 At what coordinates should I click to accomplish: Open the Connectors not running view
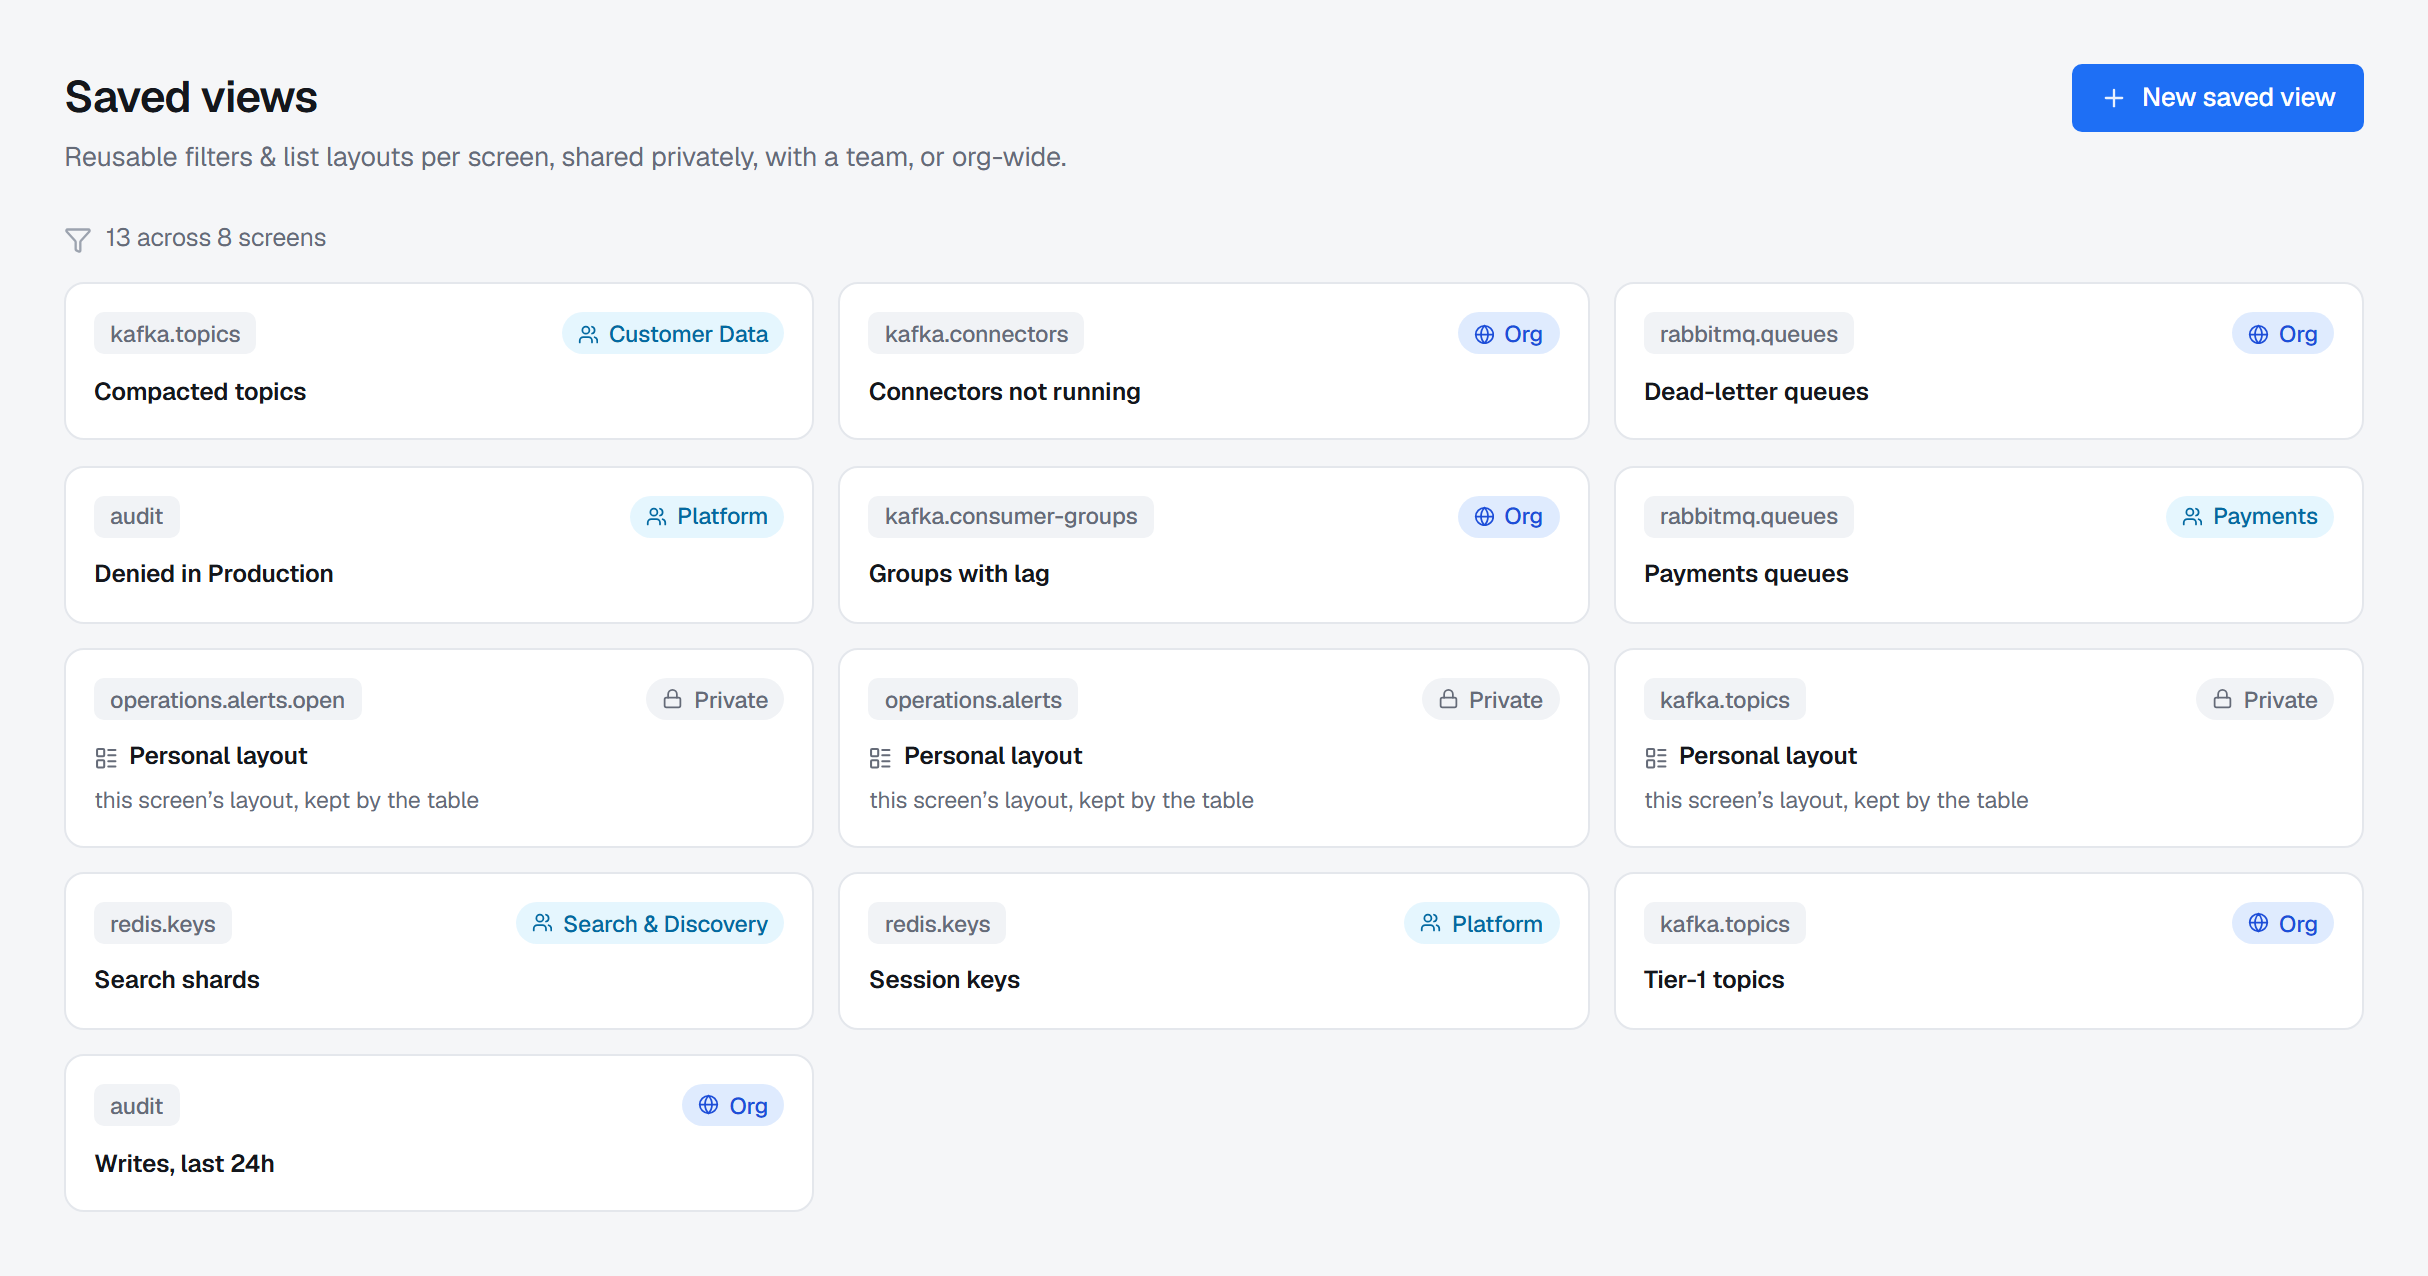click(x=1213, y=361)
